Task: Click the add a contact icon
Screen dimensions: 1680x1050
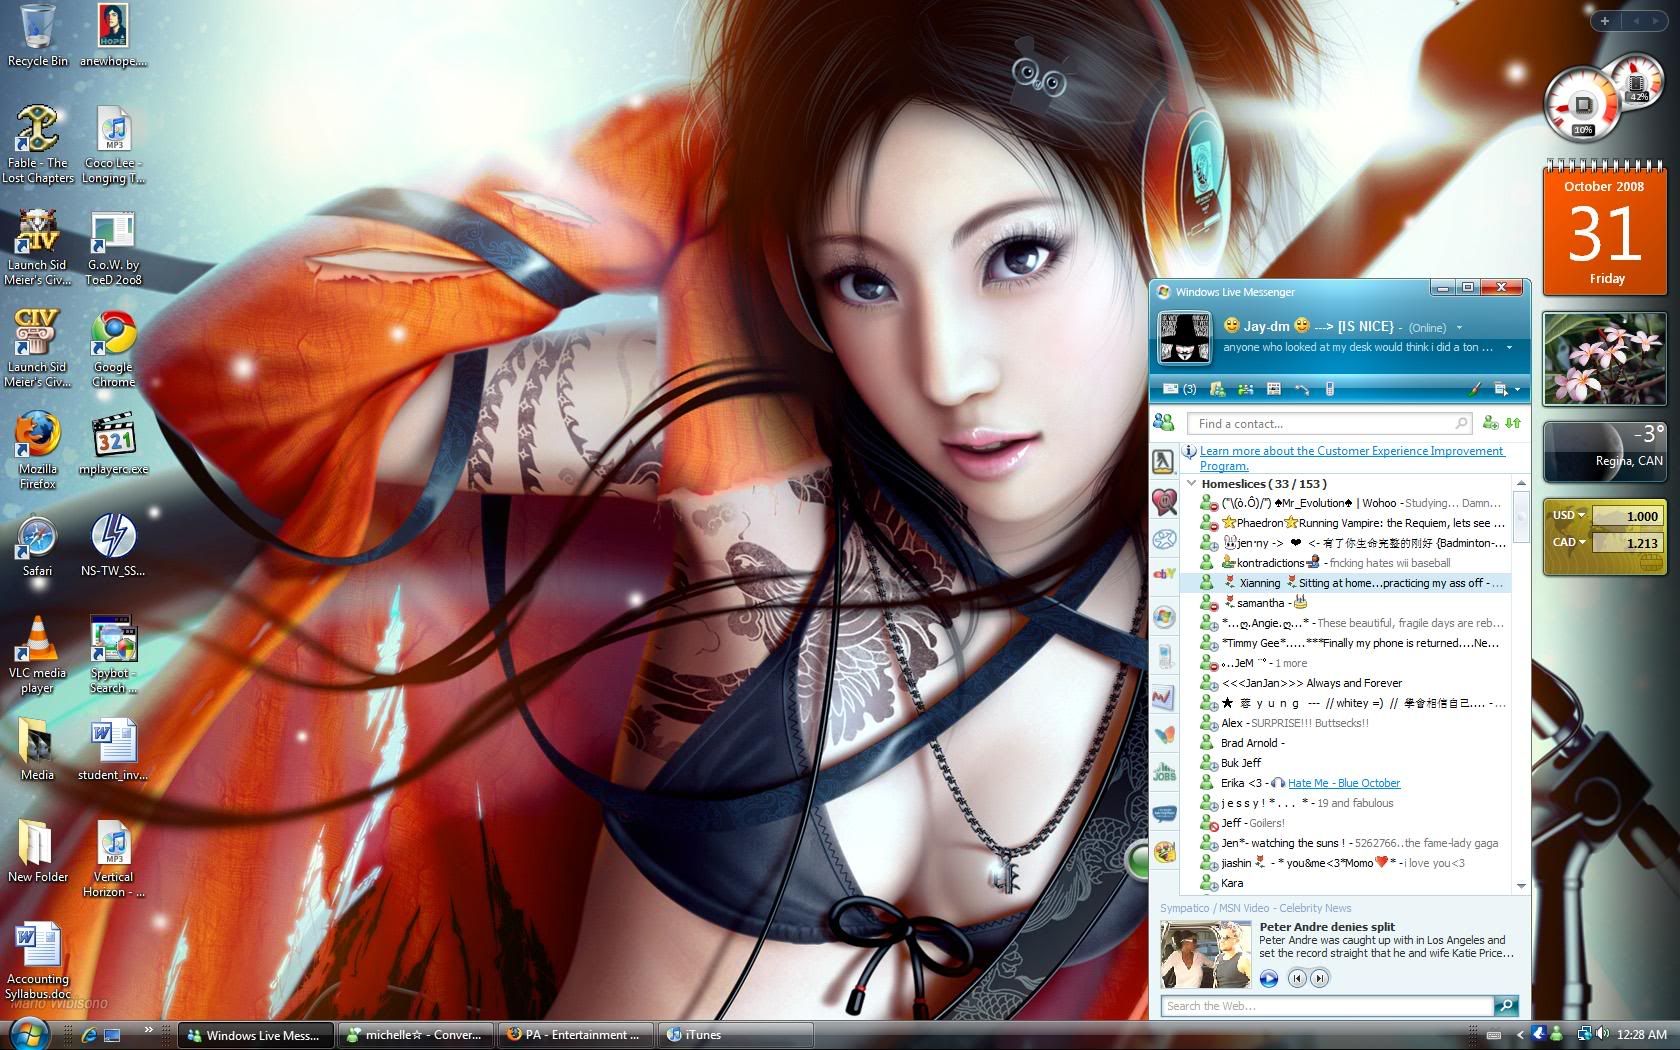Action: point(1490,423)
